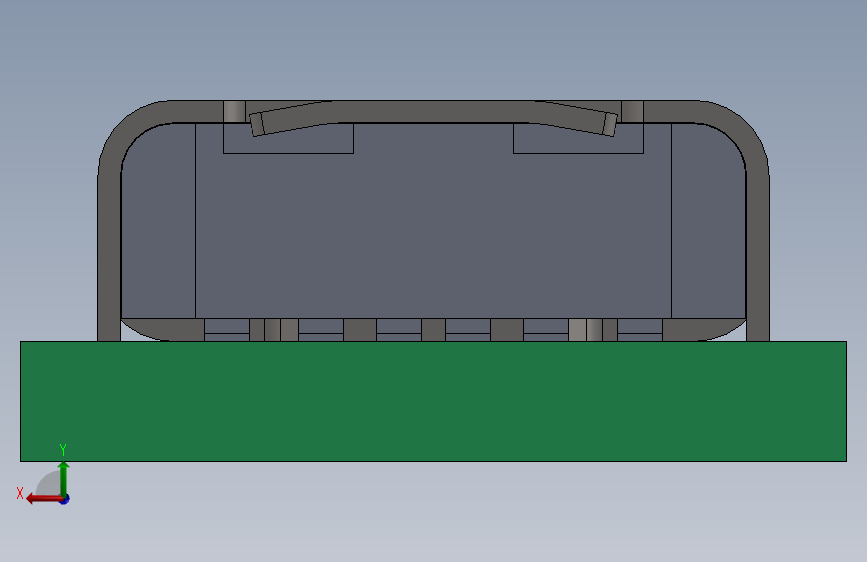Viewport: 867px width, 562px height.
Task: Select the left curved spring tab on shell top
Action: [290, 118]
